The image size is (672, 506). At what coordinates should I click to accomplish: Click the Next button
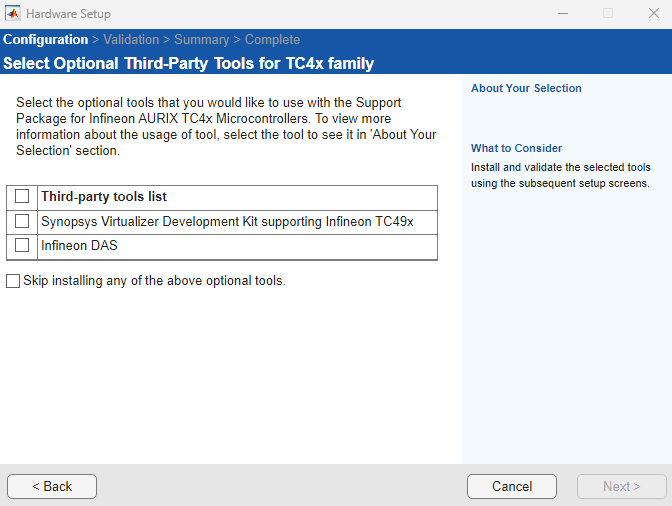tap(621, 486)
